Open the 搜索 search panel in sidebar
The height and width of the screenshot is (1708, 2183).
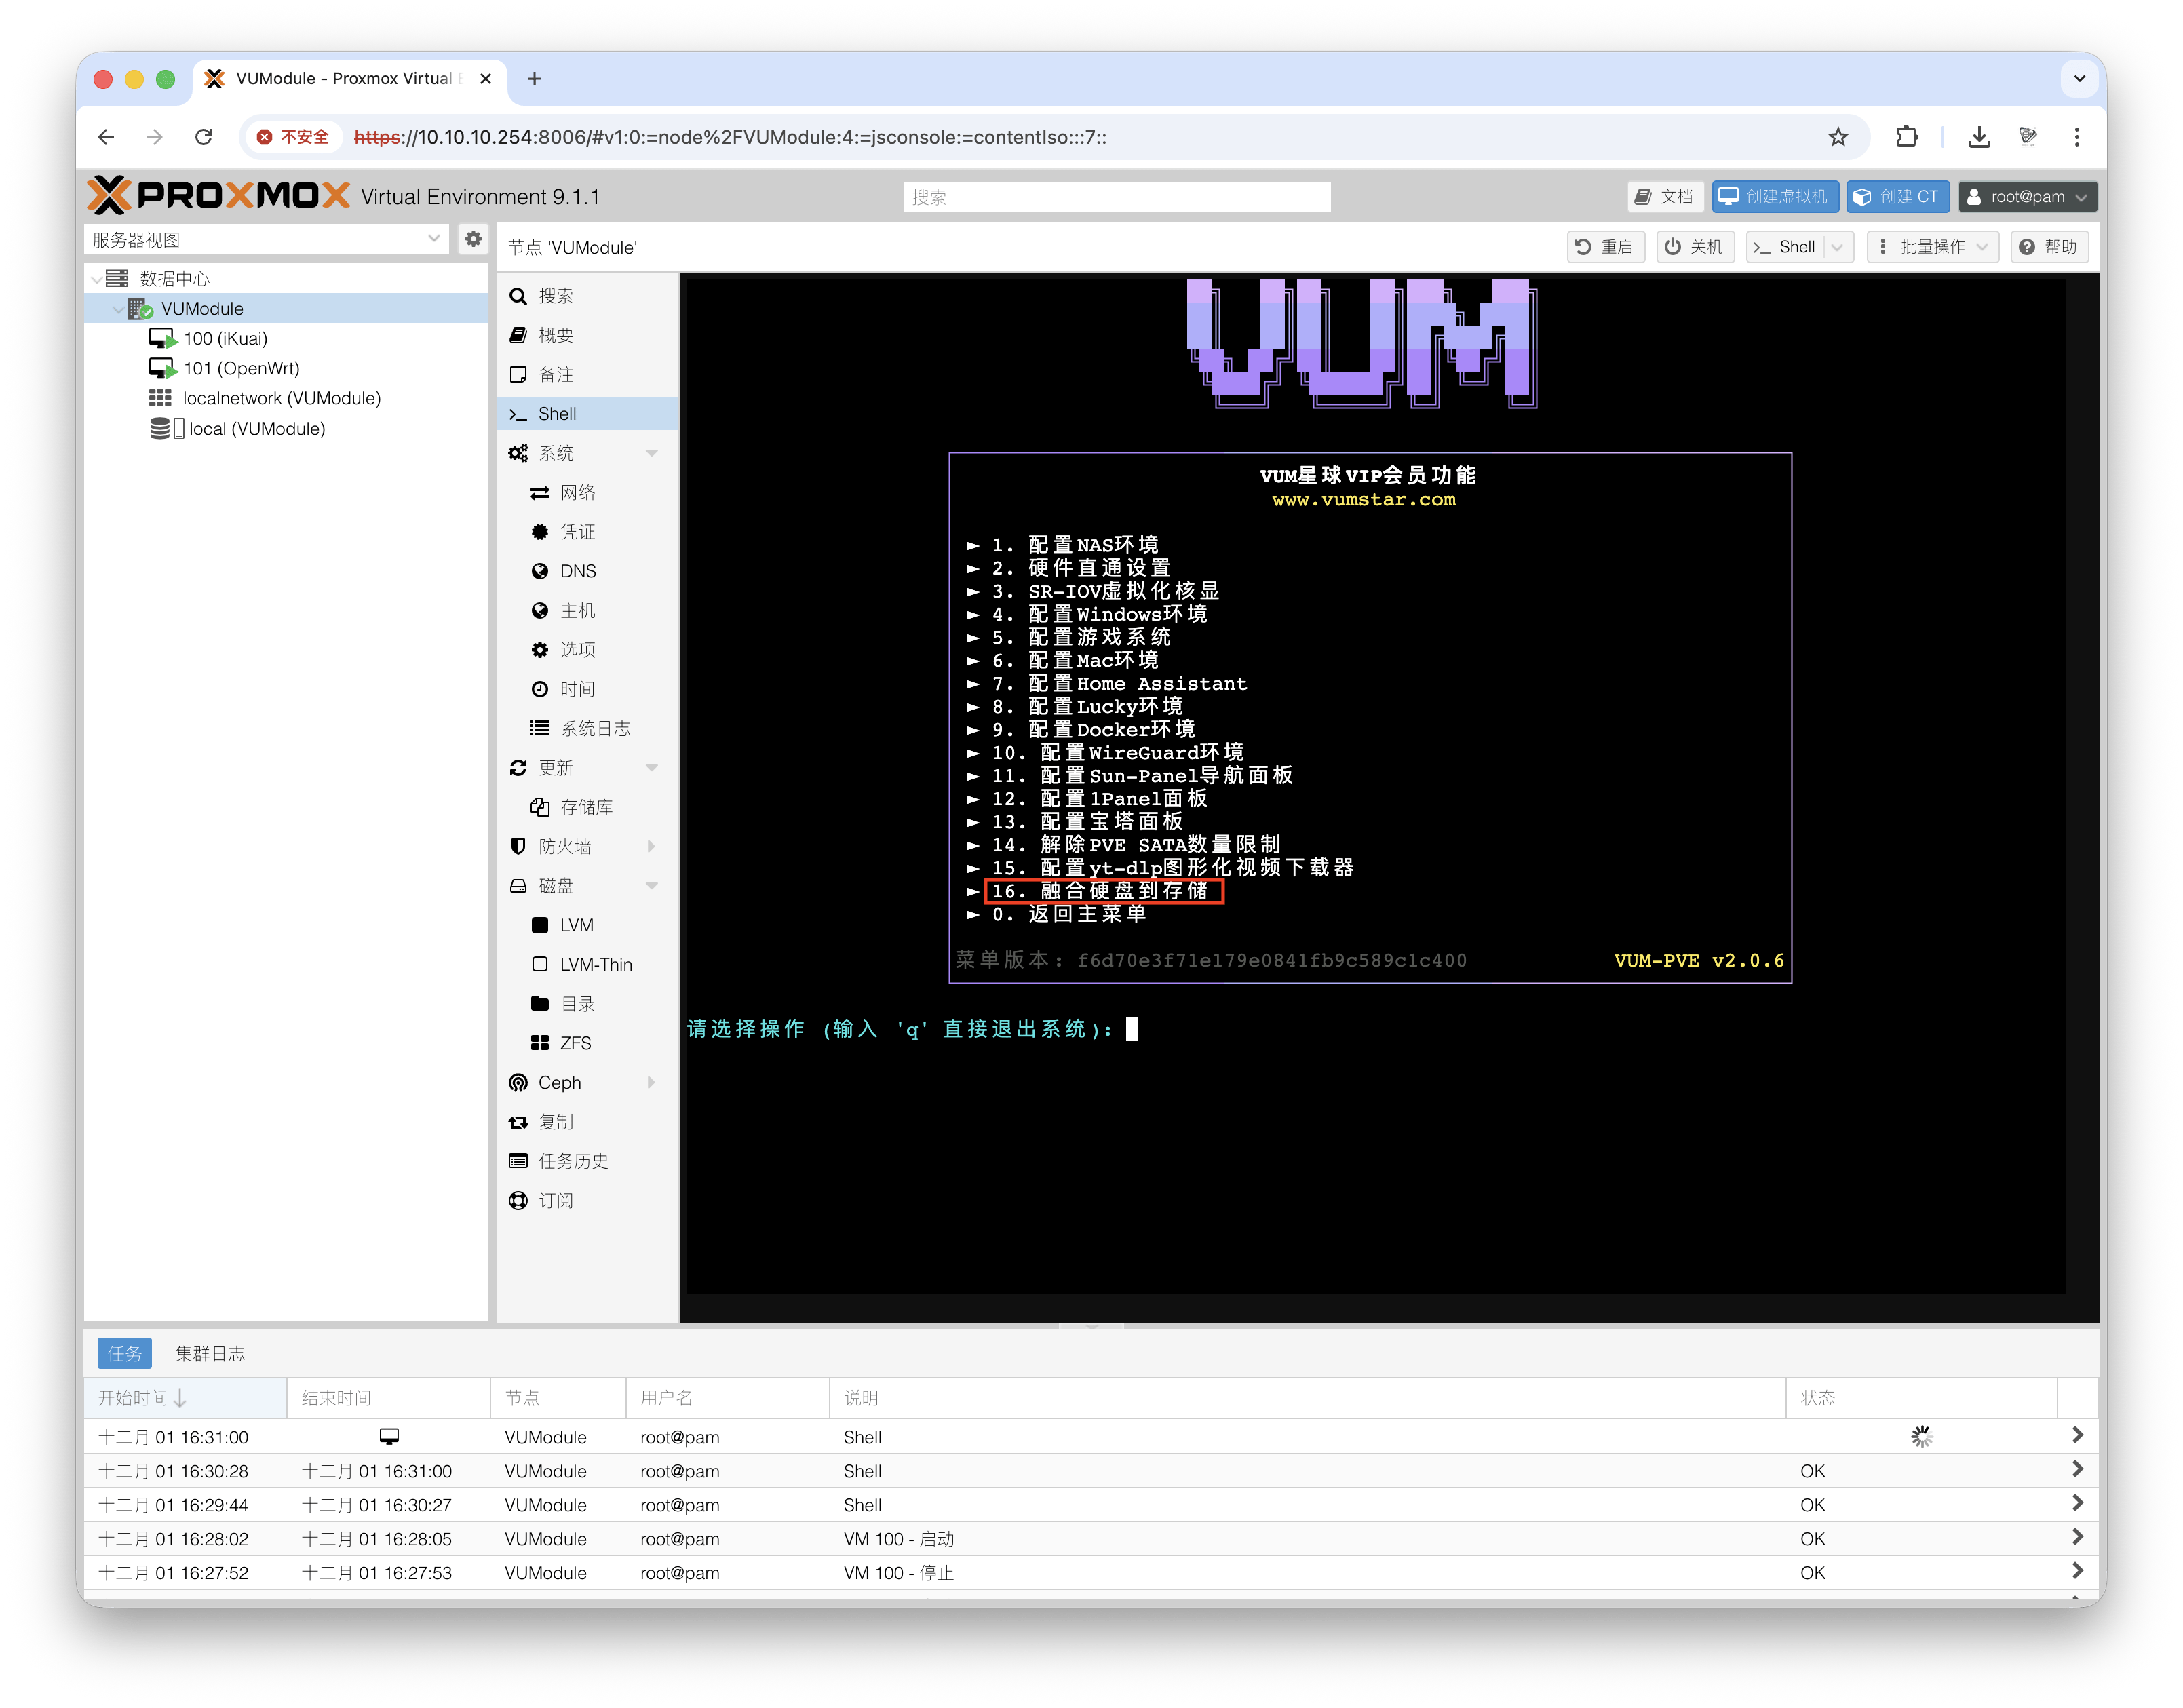coord(556,296)
